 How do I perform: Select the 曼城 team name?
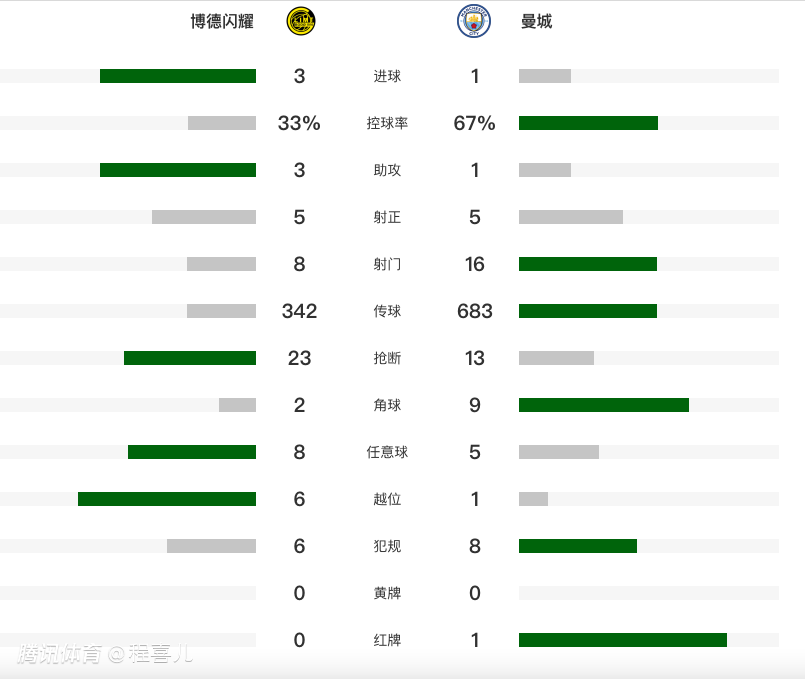536,21
